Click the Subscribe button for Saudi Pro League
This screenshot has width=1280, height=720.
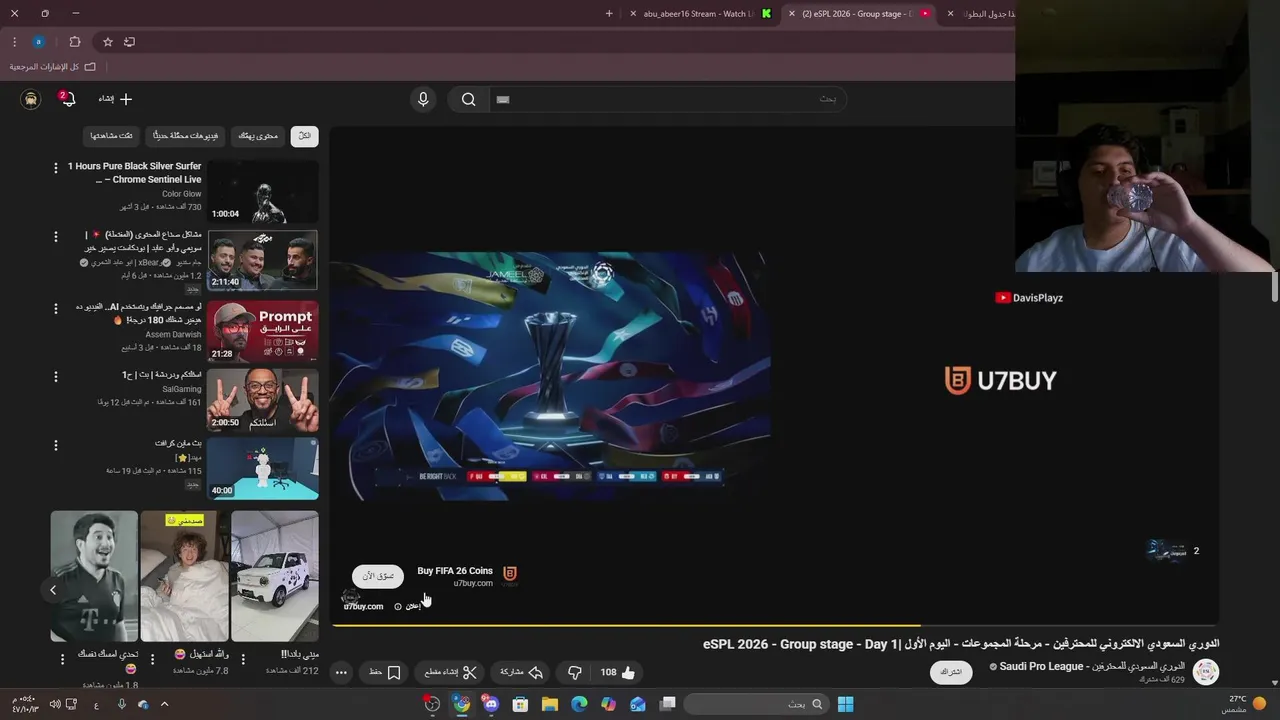click(x=951, y=672)
